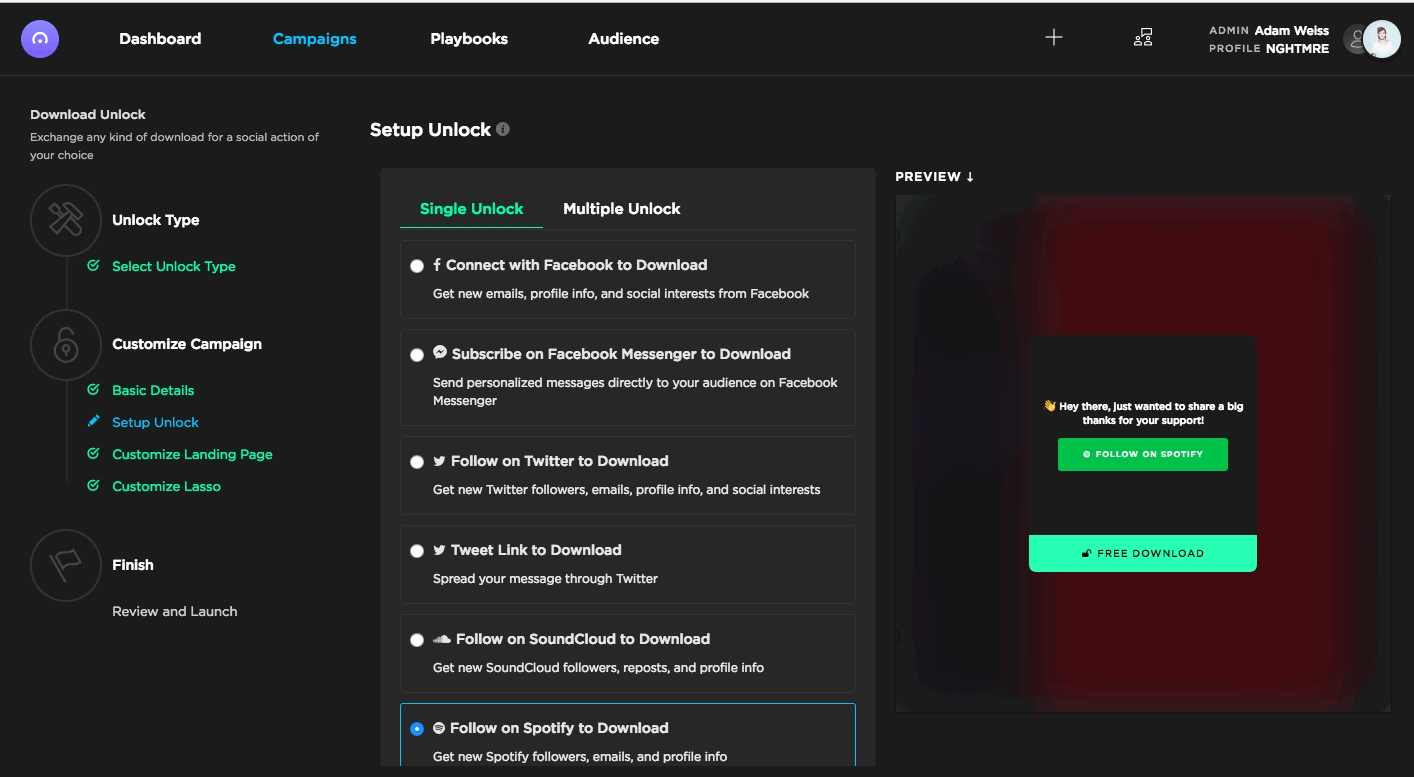Select Follow on Spotify to Download radio
Image resolution: width=1414 pixels, height=777 pixels.
tap(417, 729)
